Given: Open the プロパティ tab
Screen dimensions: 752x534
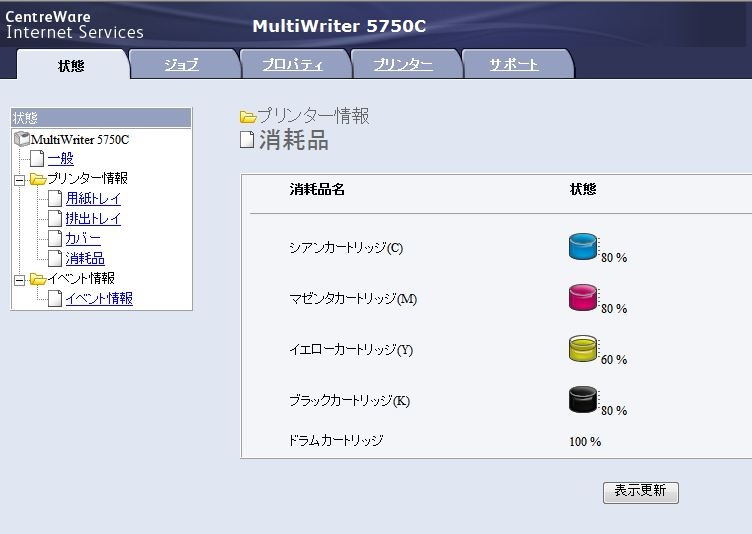Looking at the screenshot, I should coord(292,64).
